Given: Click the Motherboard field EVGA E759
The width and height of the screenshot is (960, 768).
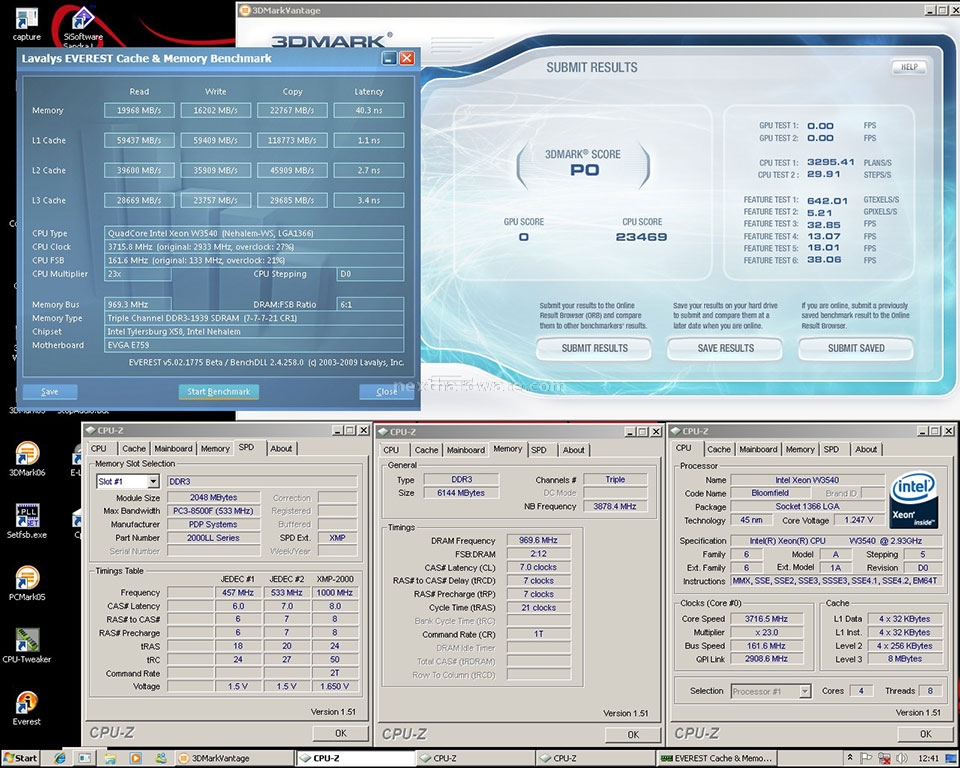Looking at the screenshot, I should [254, 345].
